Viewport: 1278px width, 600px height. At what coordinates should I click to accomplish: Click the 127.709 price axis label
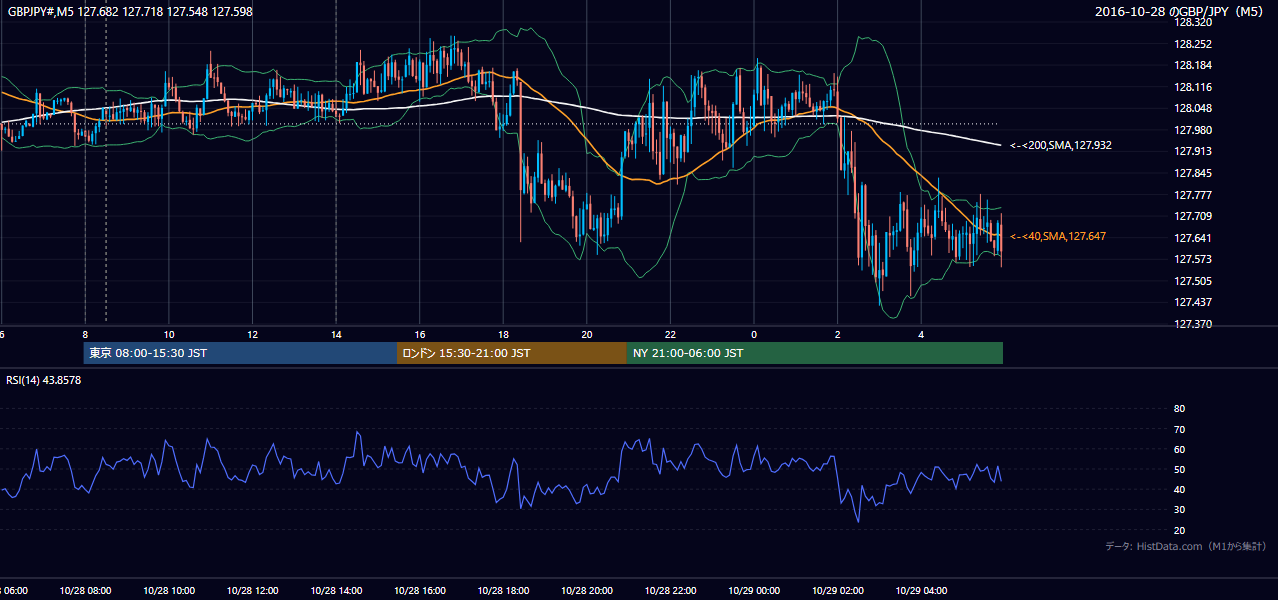[x=1192, y=216]
